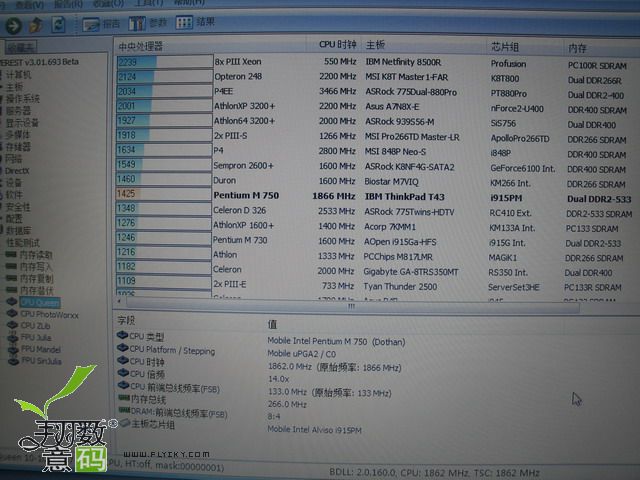Screen dimensions: 640x480
Task: Click the 内存总线 field icon
Action: [x=124, y=398]
